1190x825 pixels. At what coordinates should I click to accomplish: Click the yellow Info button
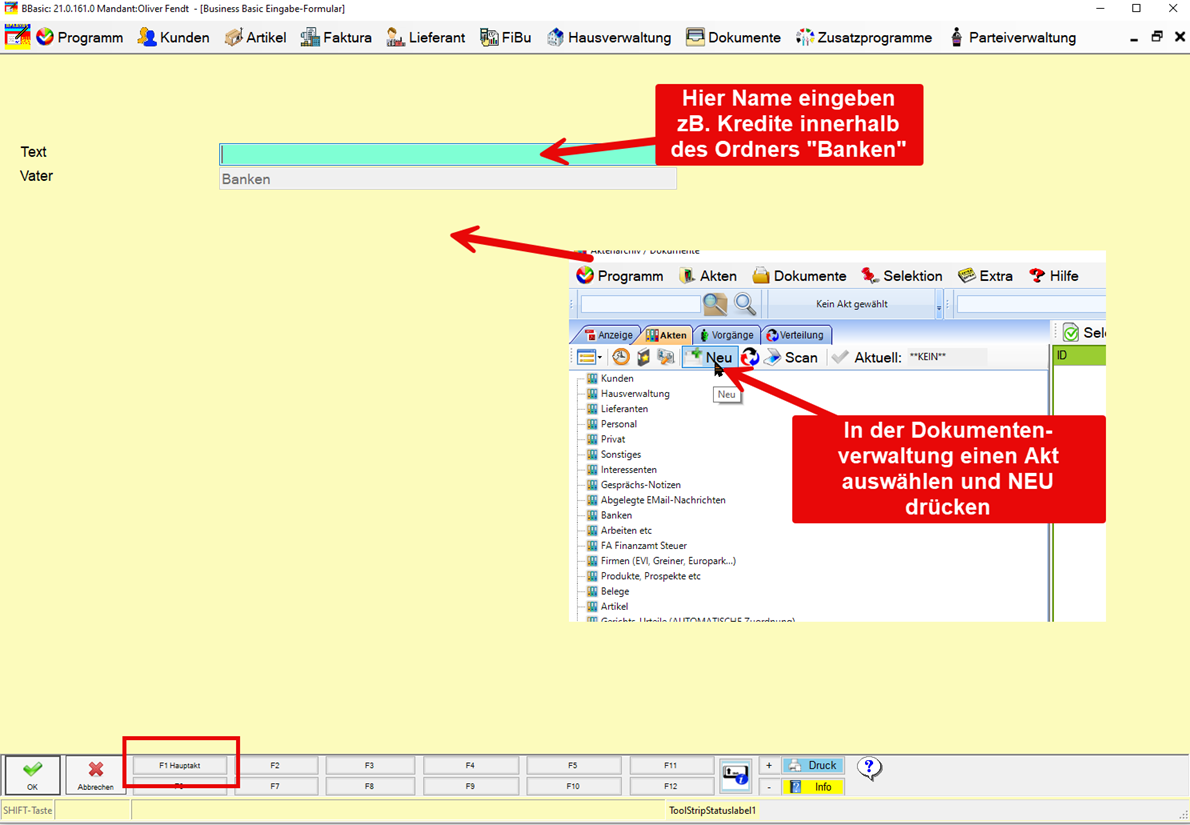[813, 787]
